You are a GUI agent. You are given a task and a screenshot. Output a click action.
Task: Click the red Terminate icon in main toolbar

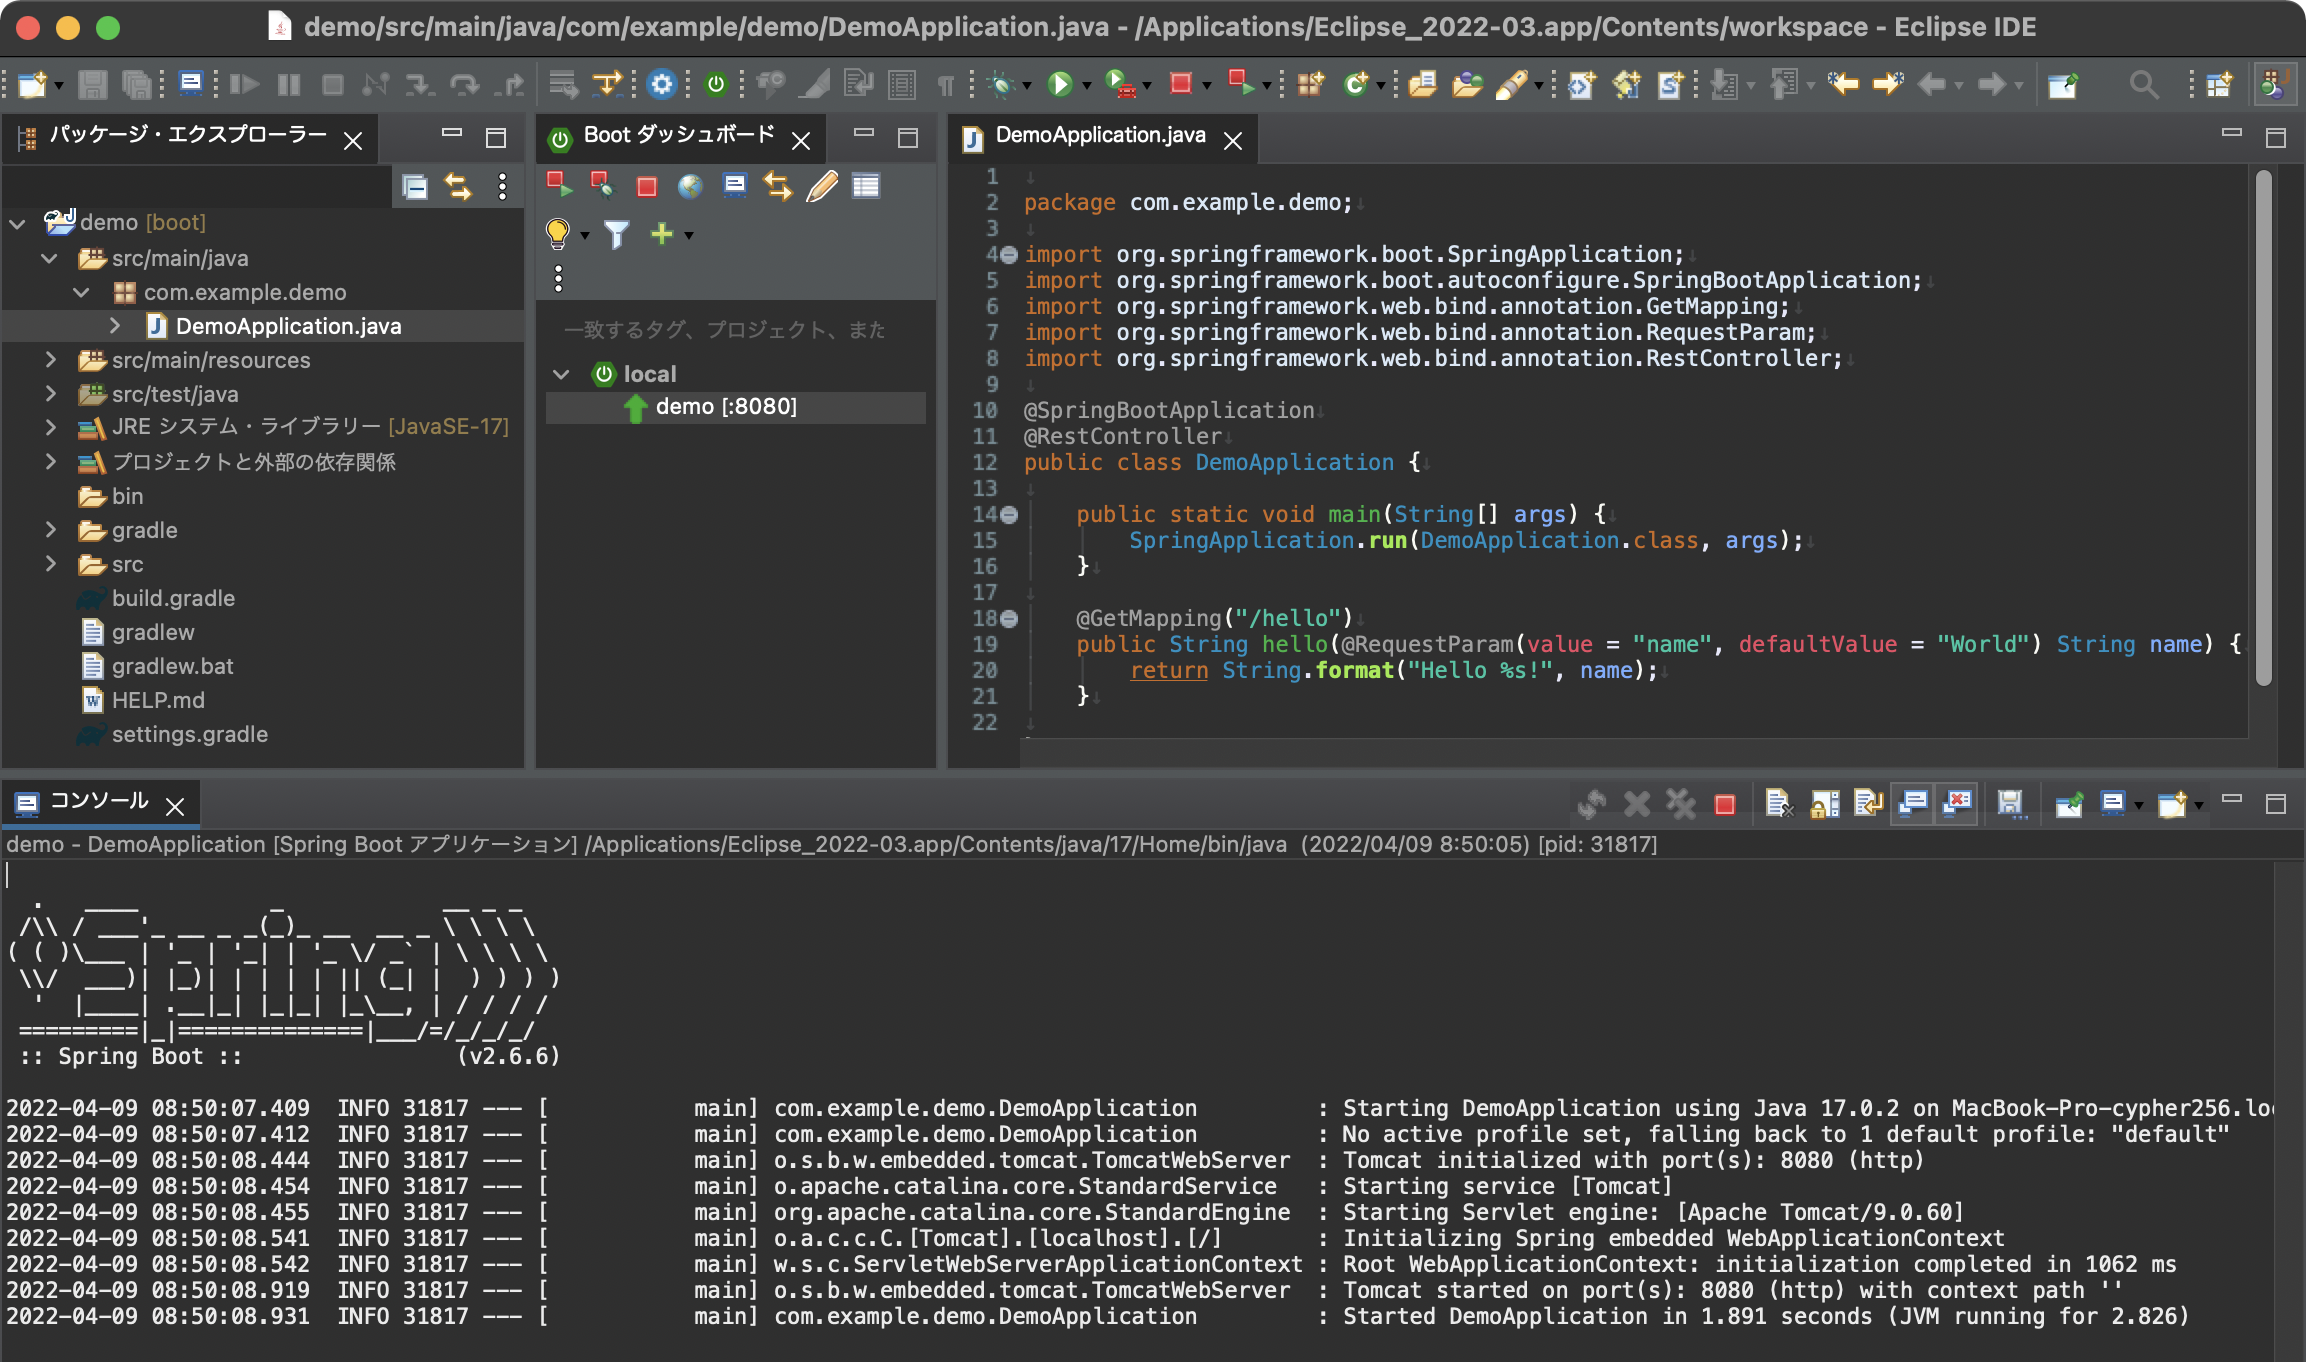click(x=1181, y=84)
